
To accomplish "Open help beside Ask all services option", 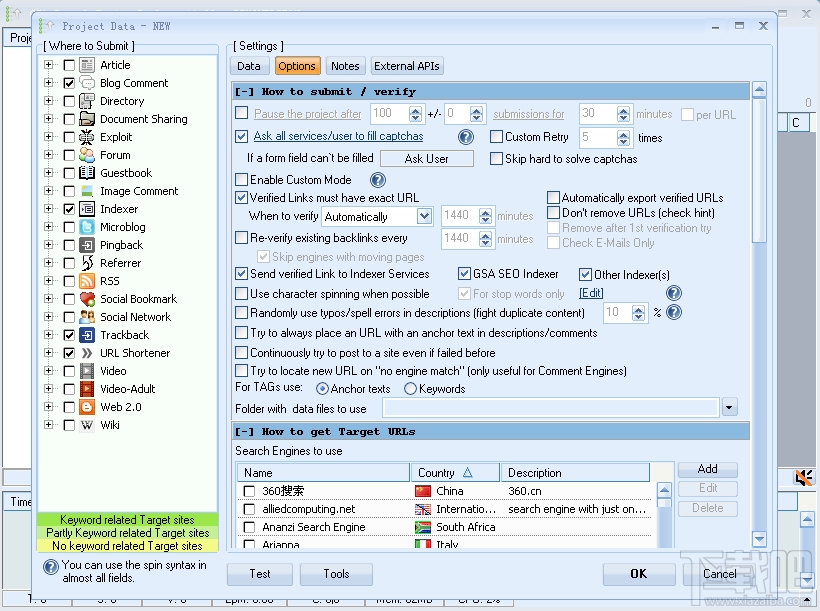I will tap(465, 137).
